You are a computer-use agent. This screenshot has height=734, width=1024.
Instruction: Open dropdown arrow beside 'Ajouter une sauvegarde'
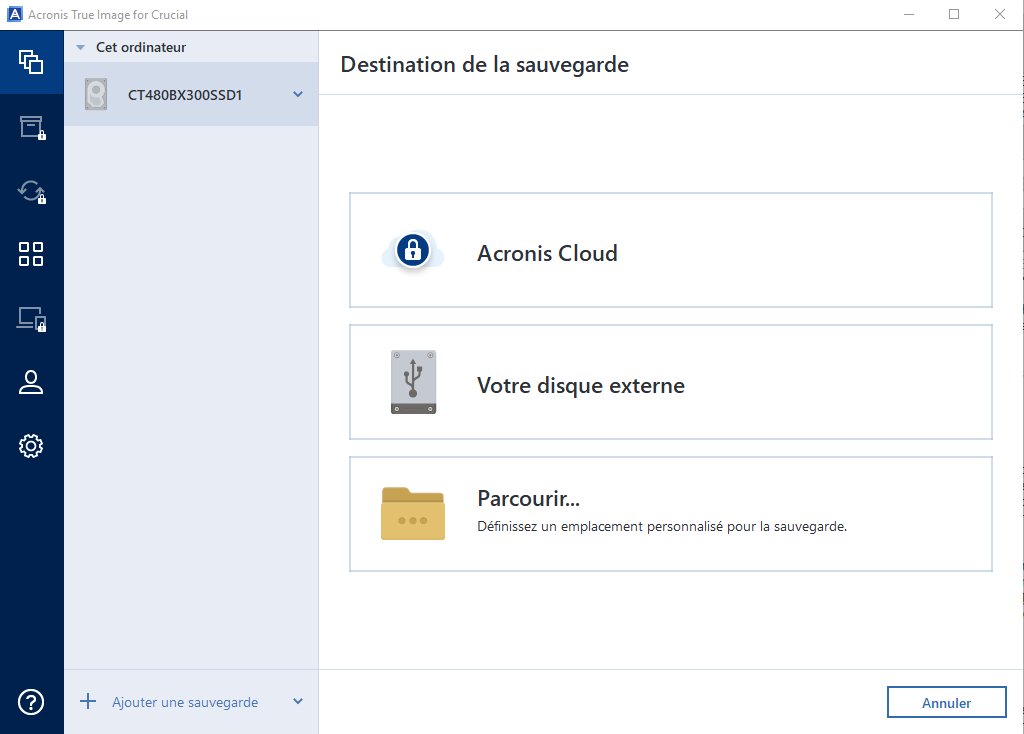point(297,702)
